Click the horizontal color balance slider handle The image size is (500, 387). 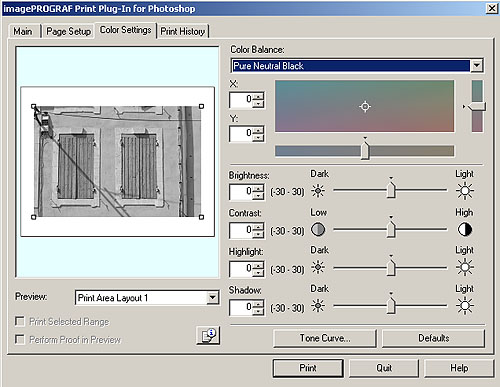tap(365, 150)
